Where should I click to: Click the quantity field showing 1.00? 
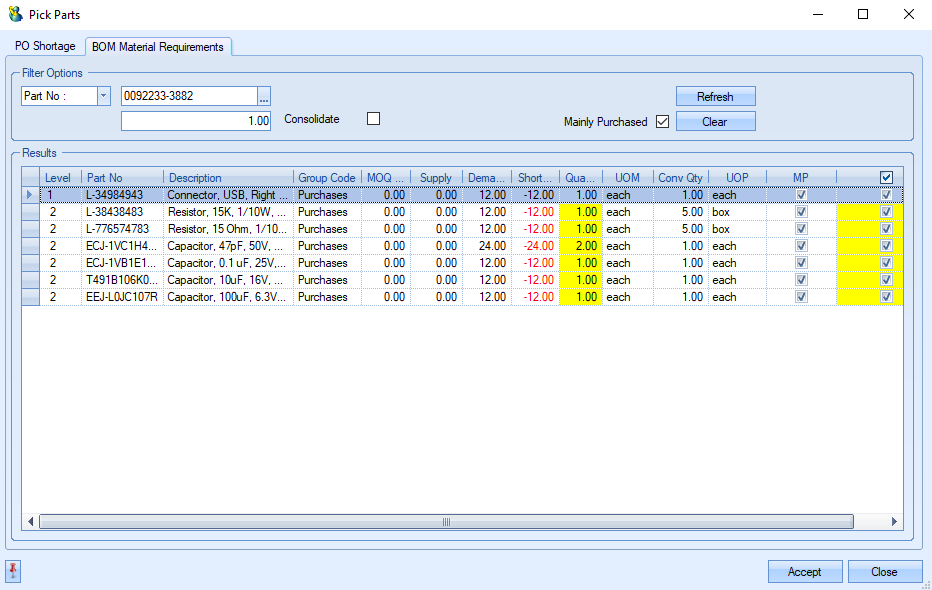[x=196, y=121]
